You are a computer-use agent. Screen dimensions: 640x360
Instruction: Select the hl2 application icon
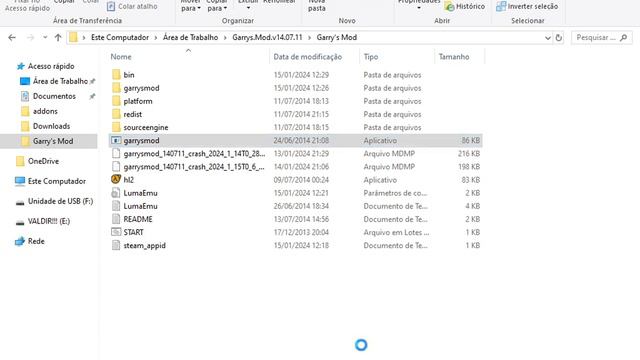tap(116, 179)
